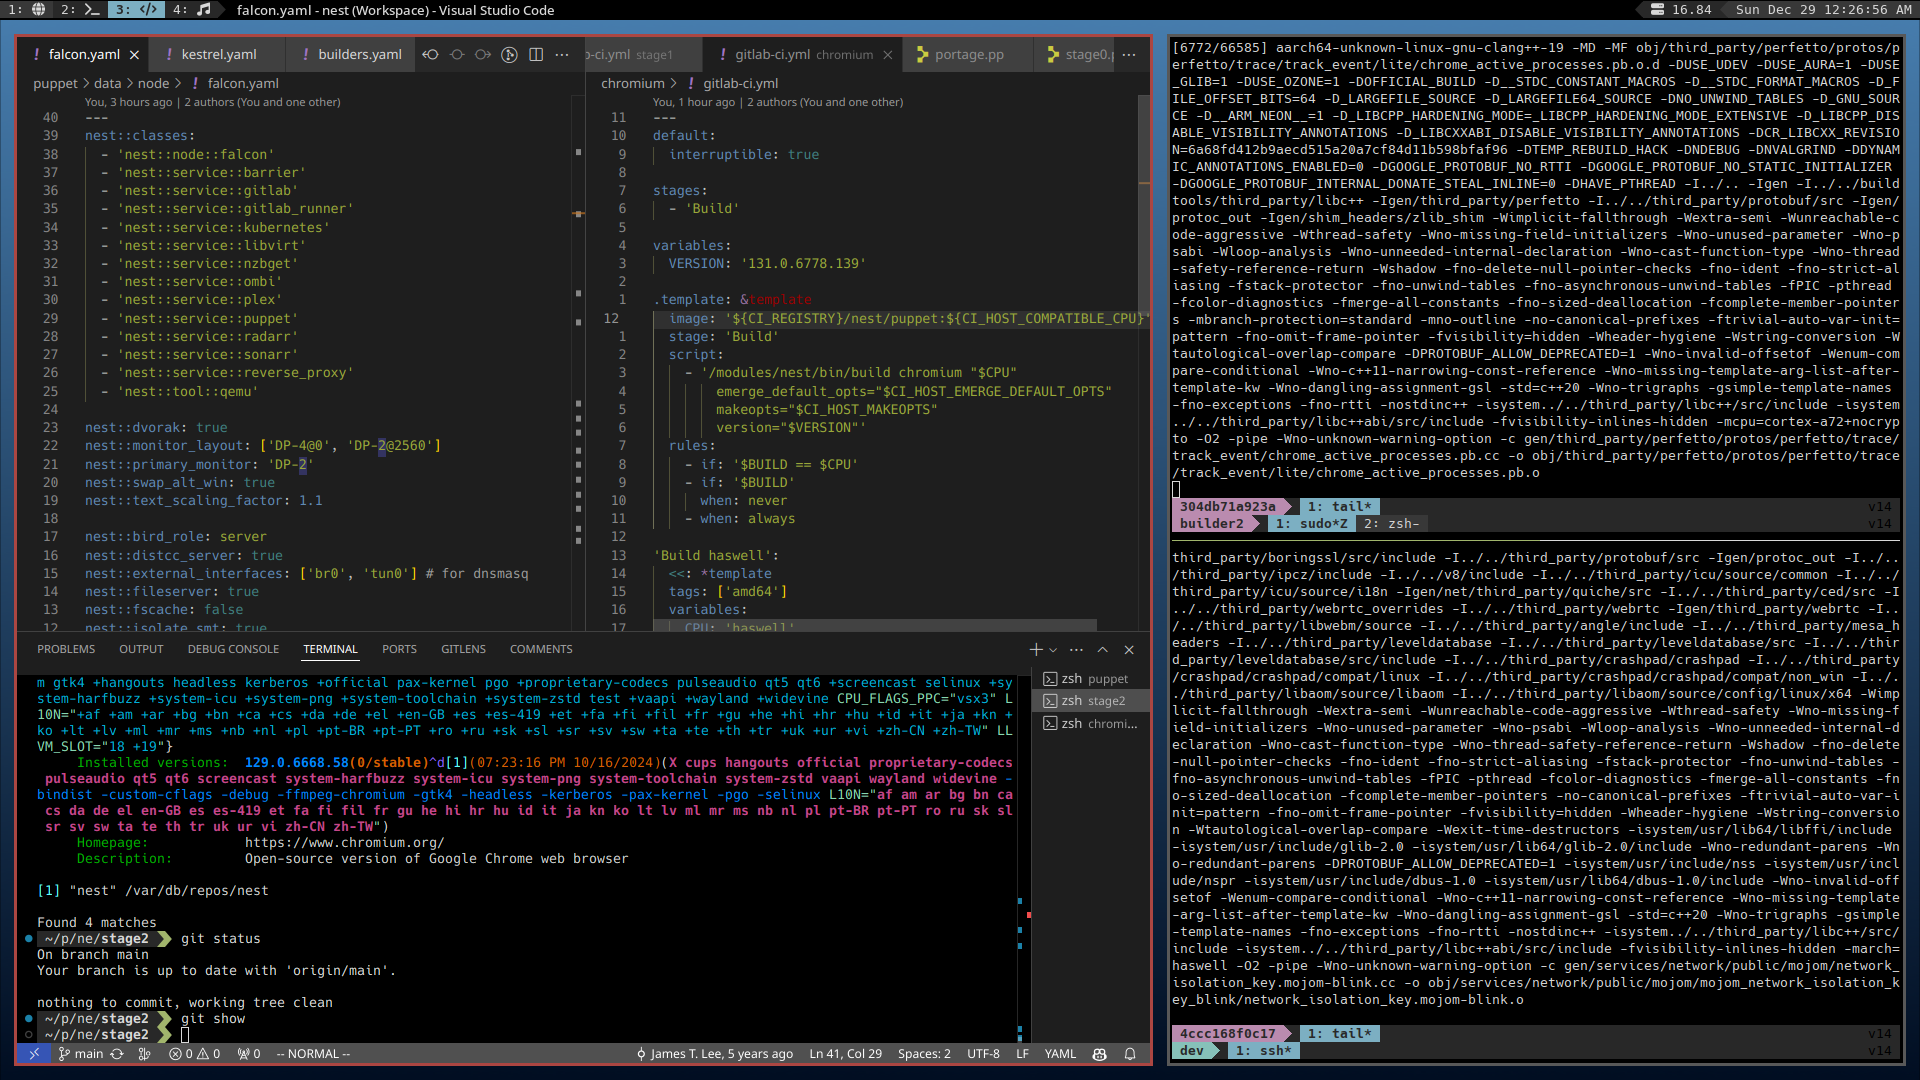Screen dimensions: 1920x1080
Task: Click the '1: ssh*' tmux window tab
Action: (x=1263, y=1051)
